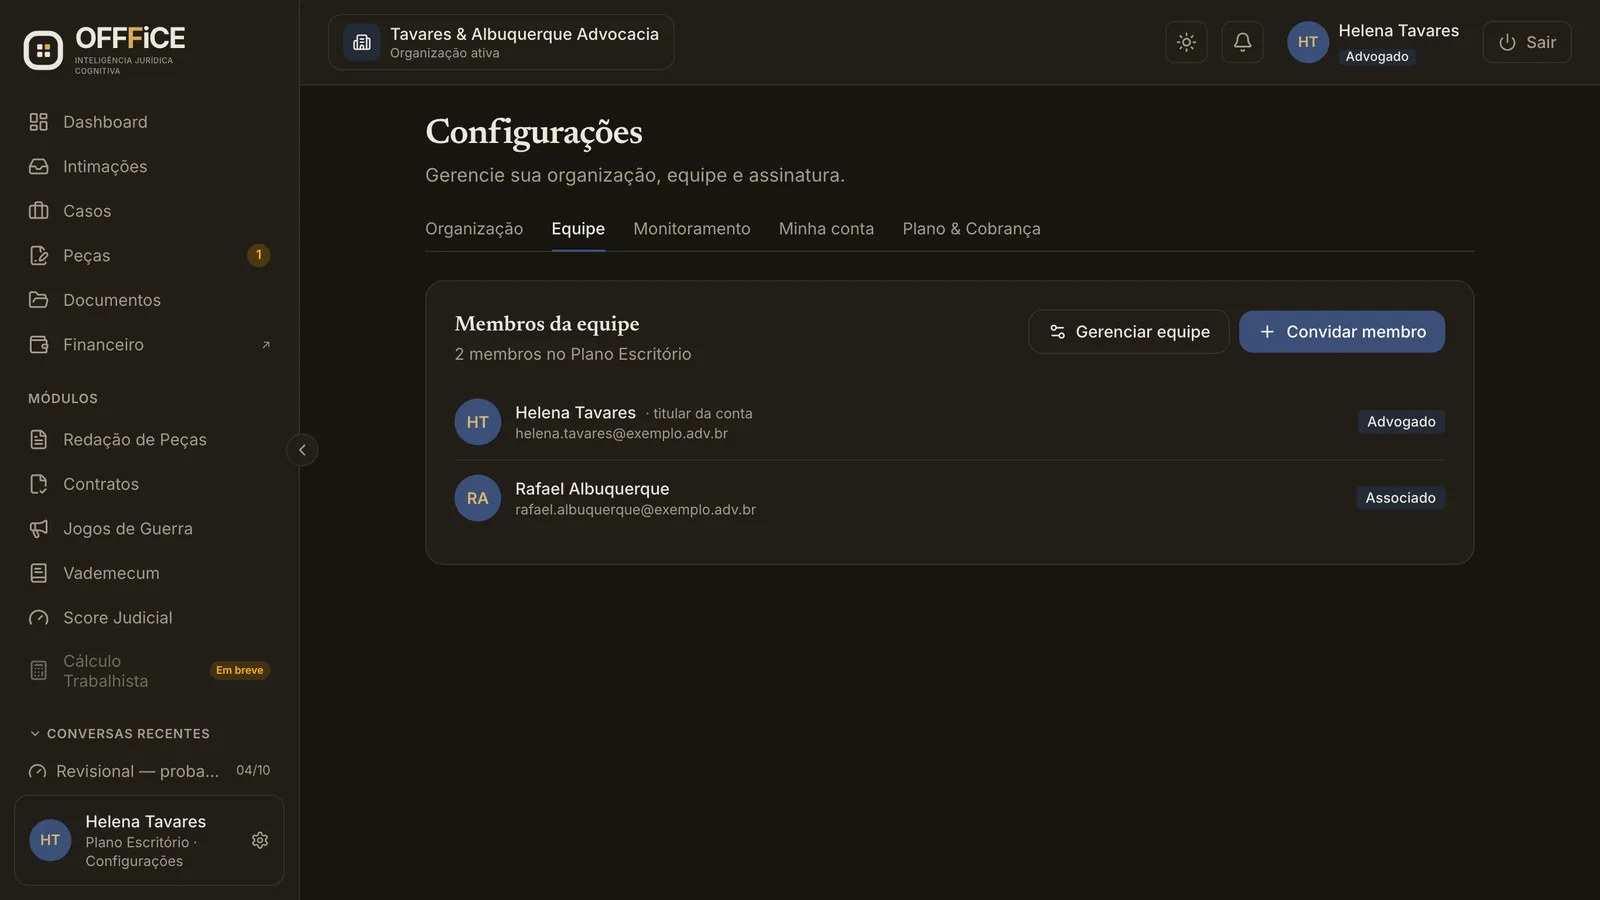The image size is (1600, 900).
Task: Collapse the Conversas Recentes section
Action: 119,734
